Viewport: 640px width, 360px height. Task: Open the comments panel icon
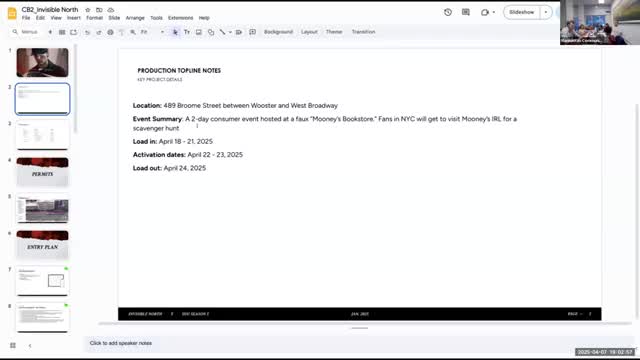[466, 12]
